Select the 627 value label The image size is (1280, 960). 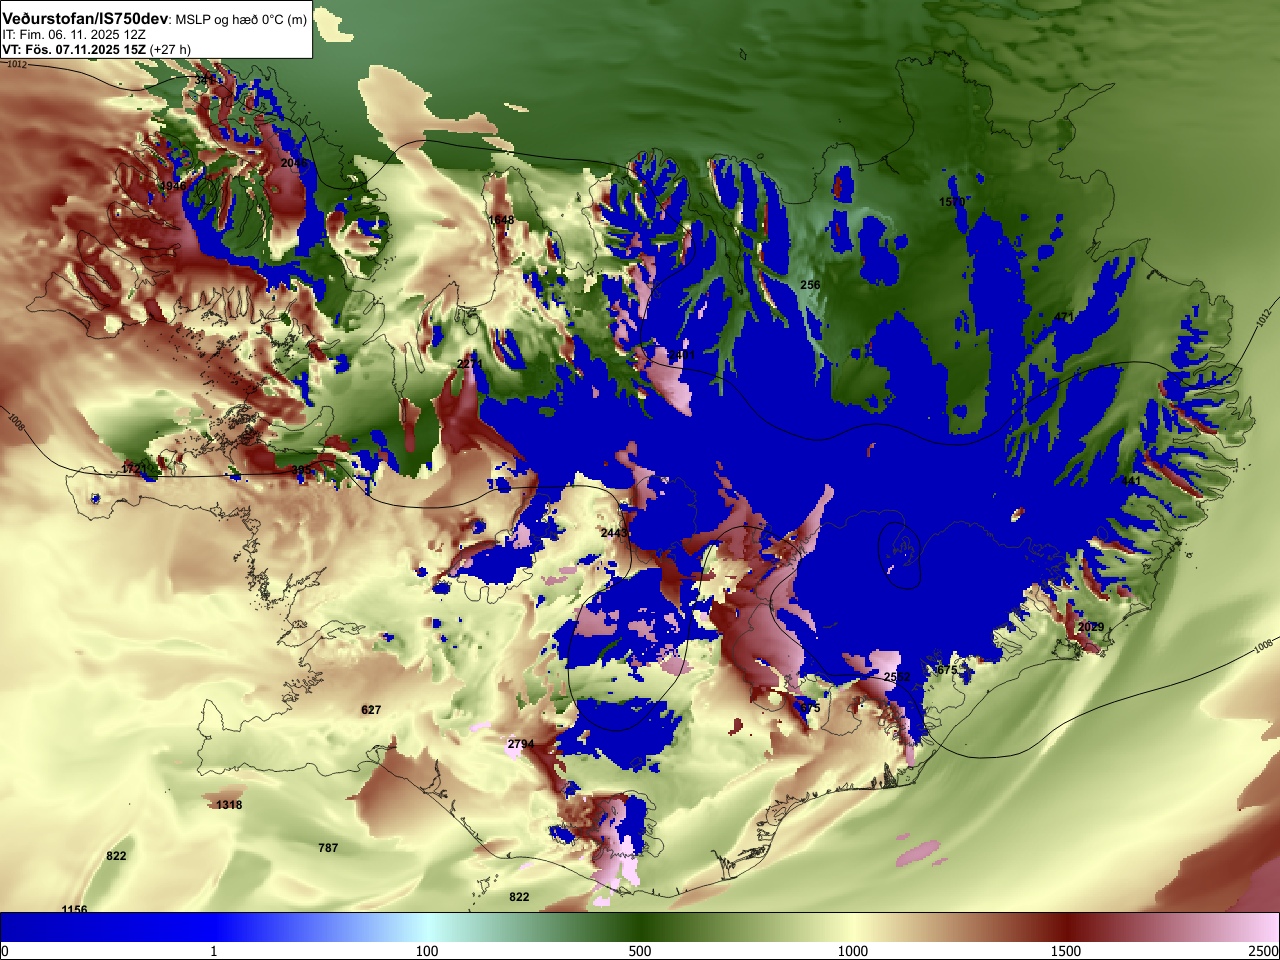(371, 710)
